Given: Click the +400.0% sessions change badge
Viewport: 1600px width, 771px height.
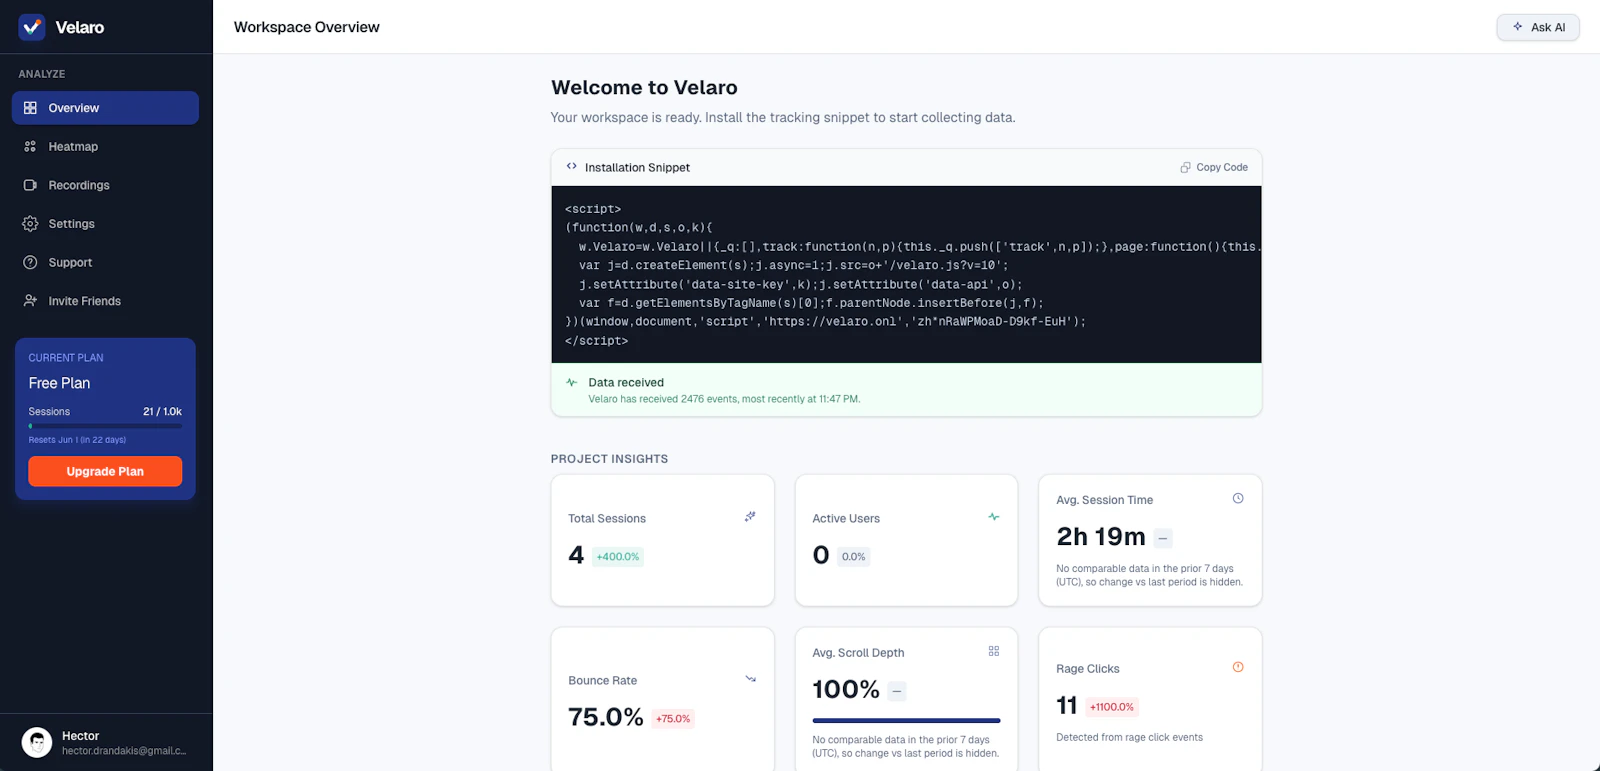Looking at the screenshot, I should click(x=618, y=557).
